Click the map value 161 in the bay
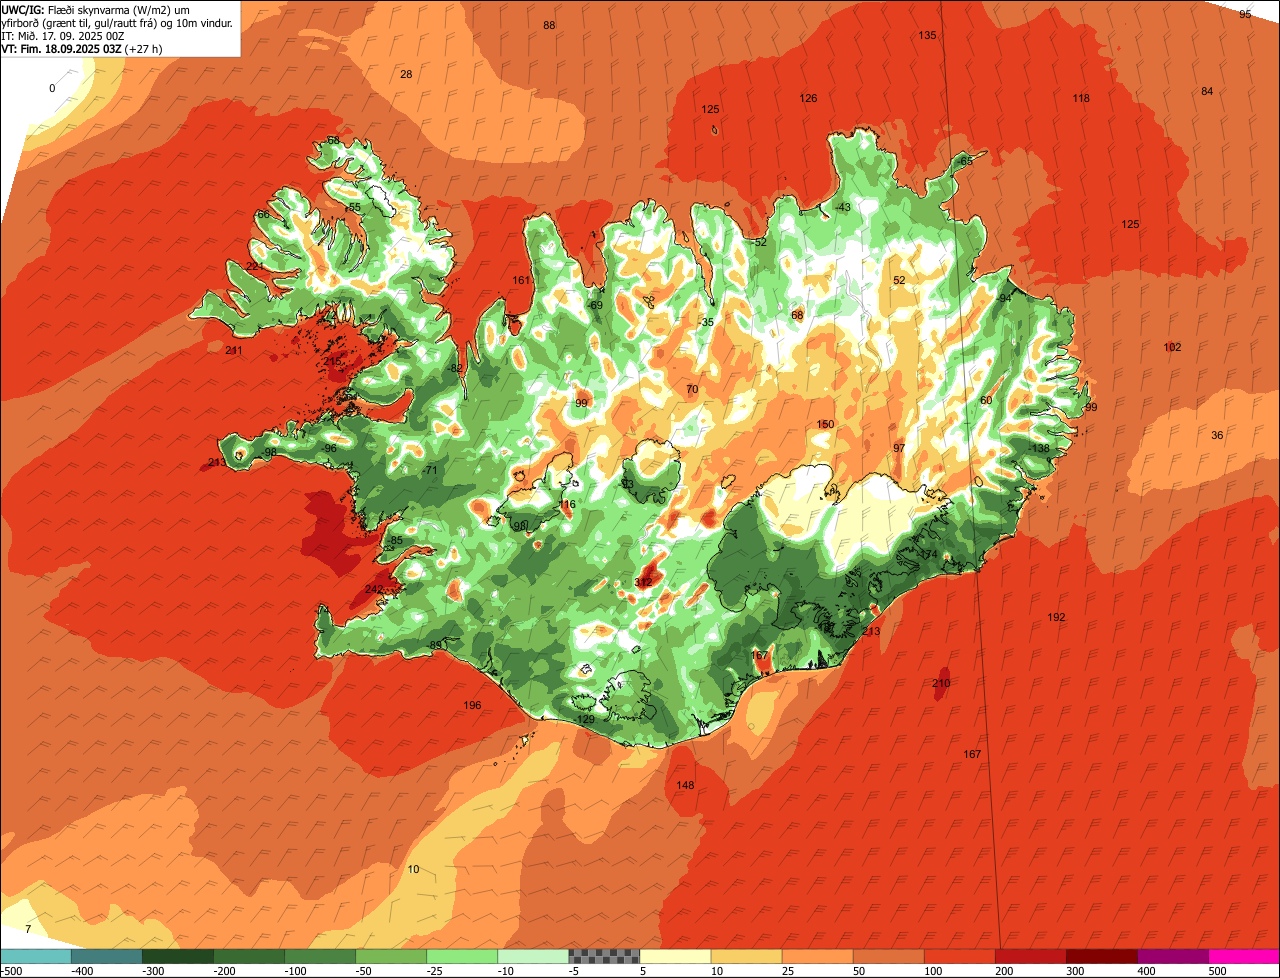The width and height of the screenshot is (1280, 978). click(x=521, y=280)
